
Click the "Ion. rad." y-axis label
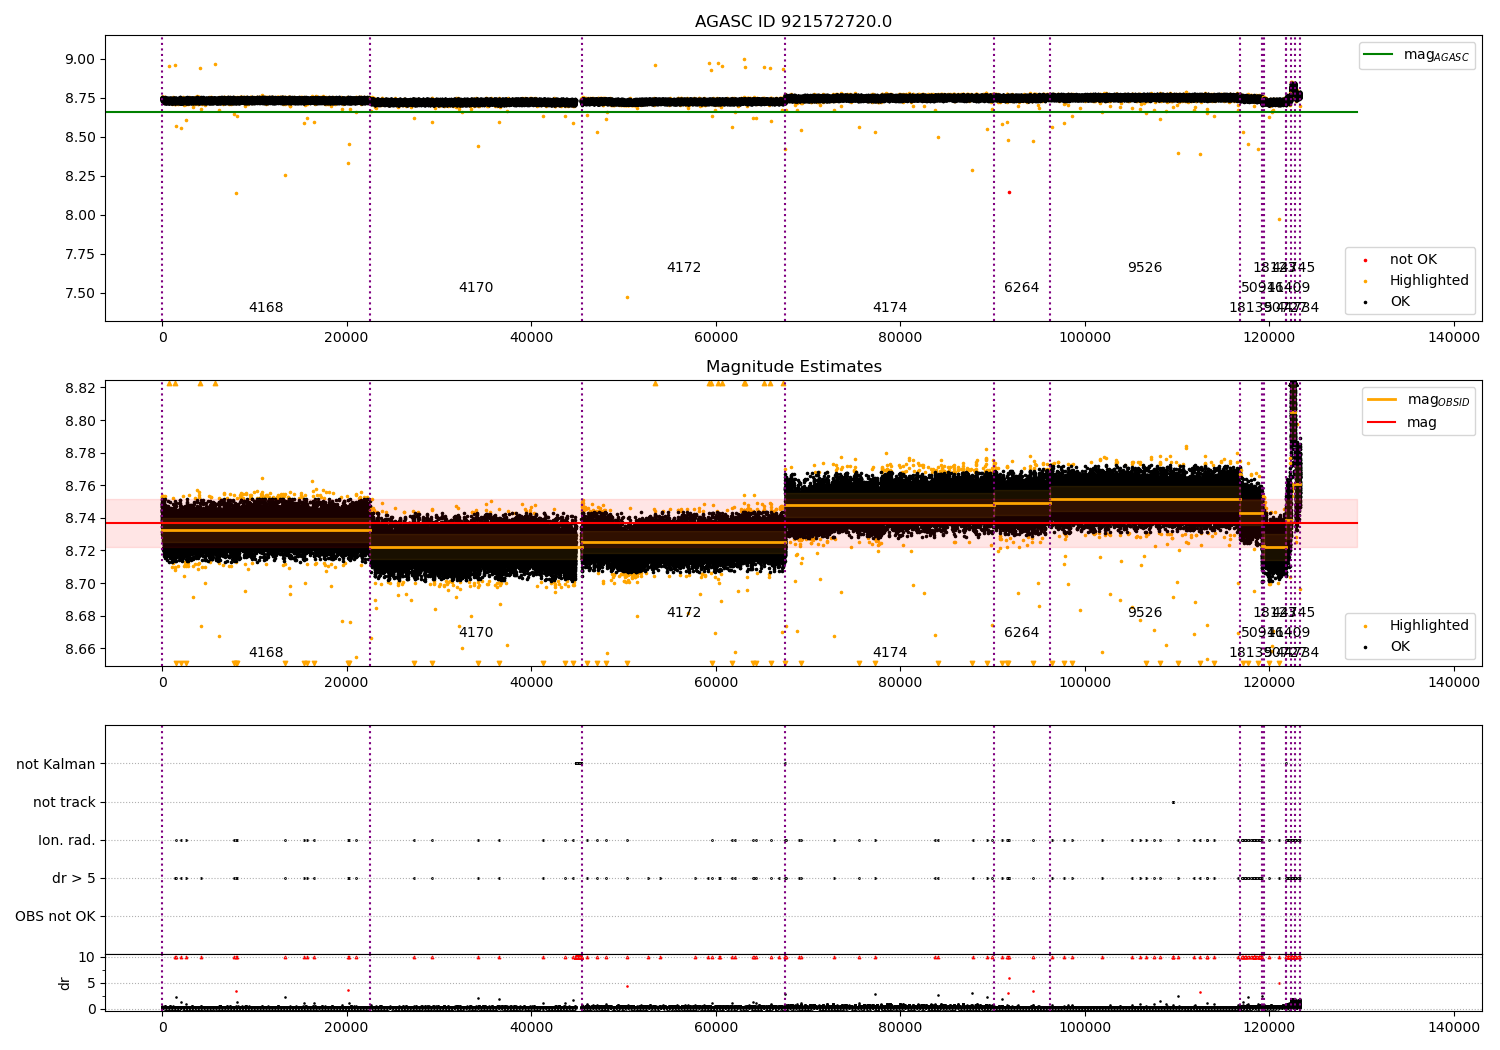point(67,840)
